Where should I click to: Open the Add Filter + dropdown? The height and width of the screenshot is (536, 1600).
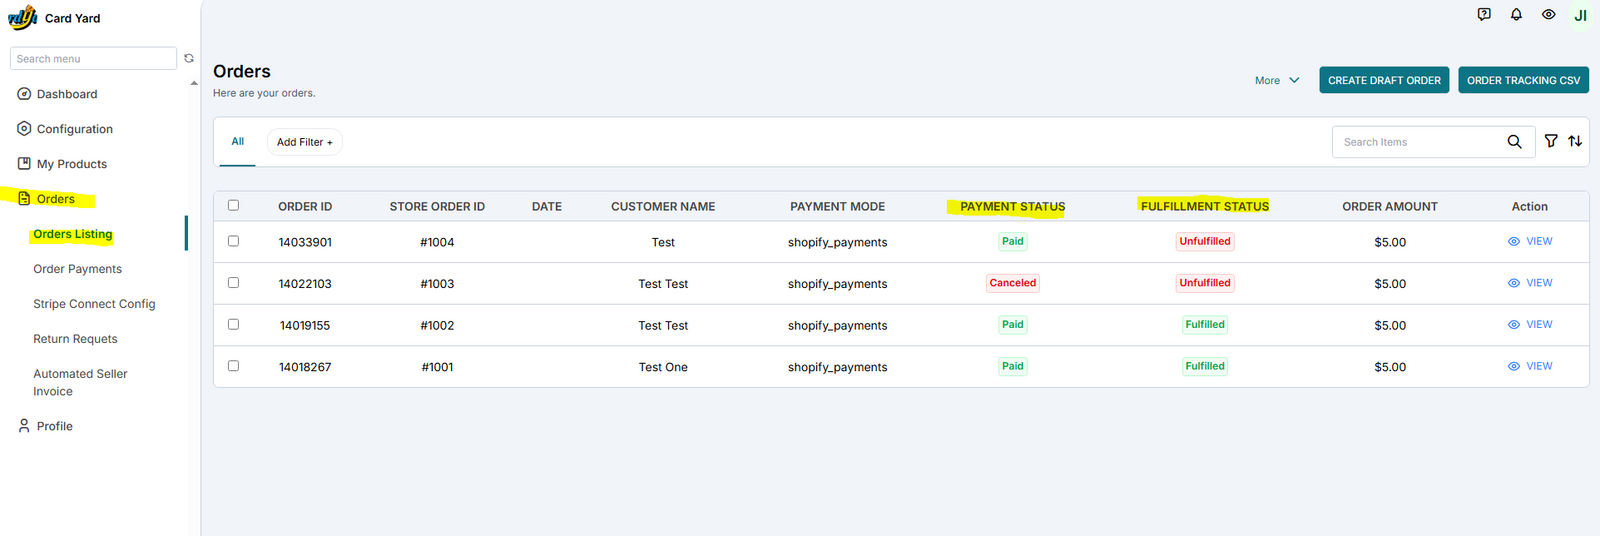click(304, 142)
